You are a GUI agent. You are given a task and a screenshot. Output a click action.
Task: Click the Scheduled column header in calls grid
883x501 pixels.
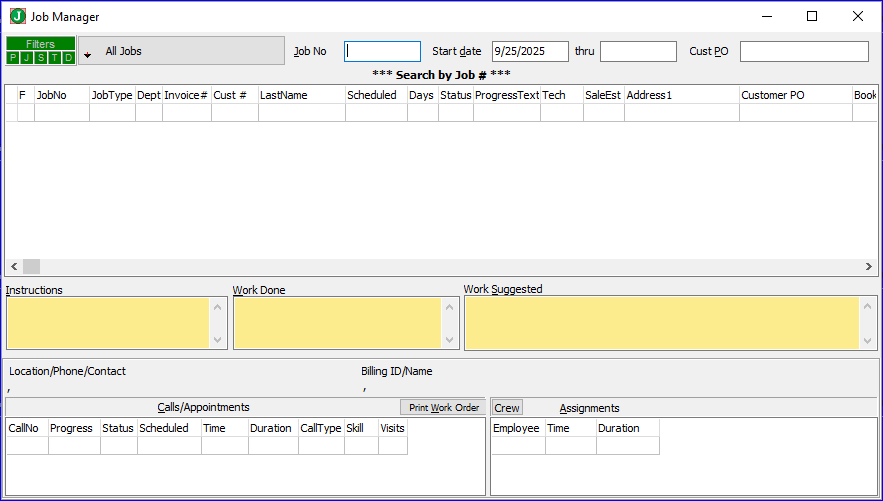170,428
